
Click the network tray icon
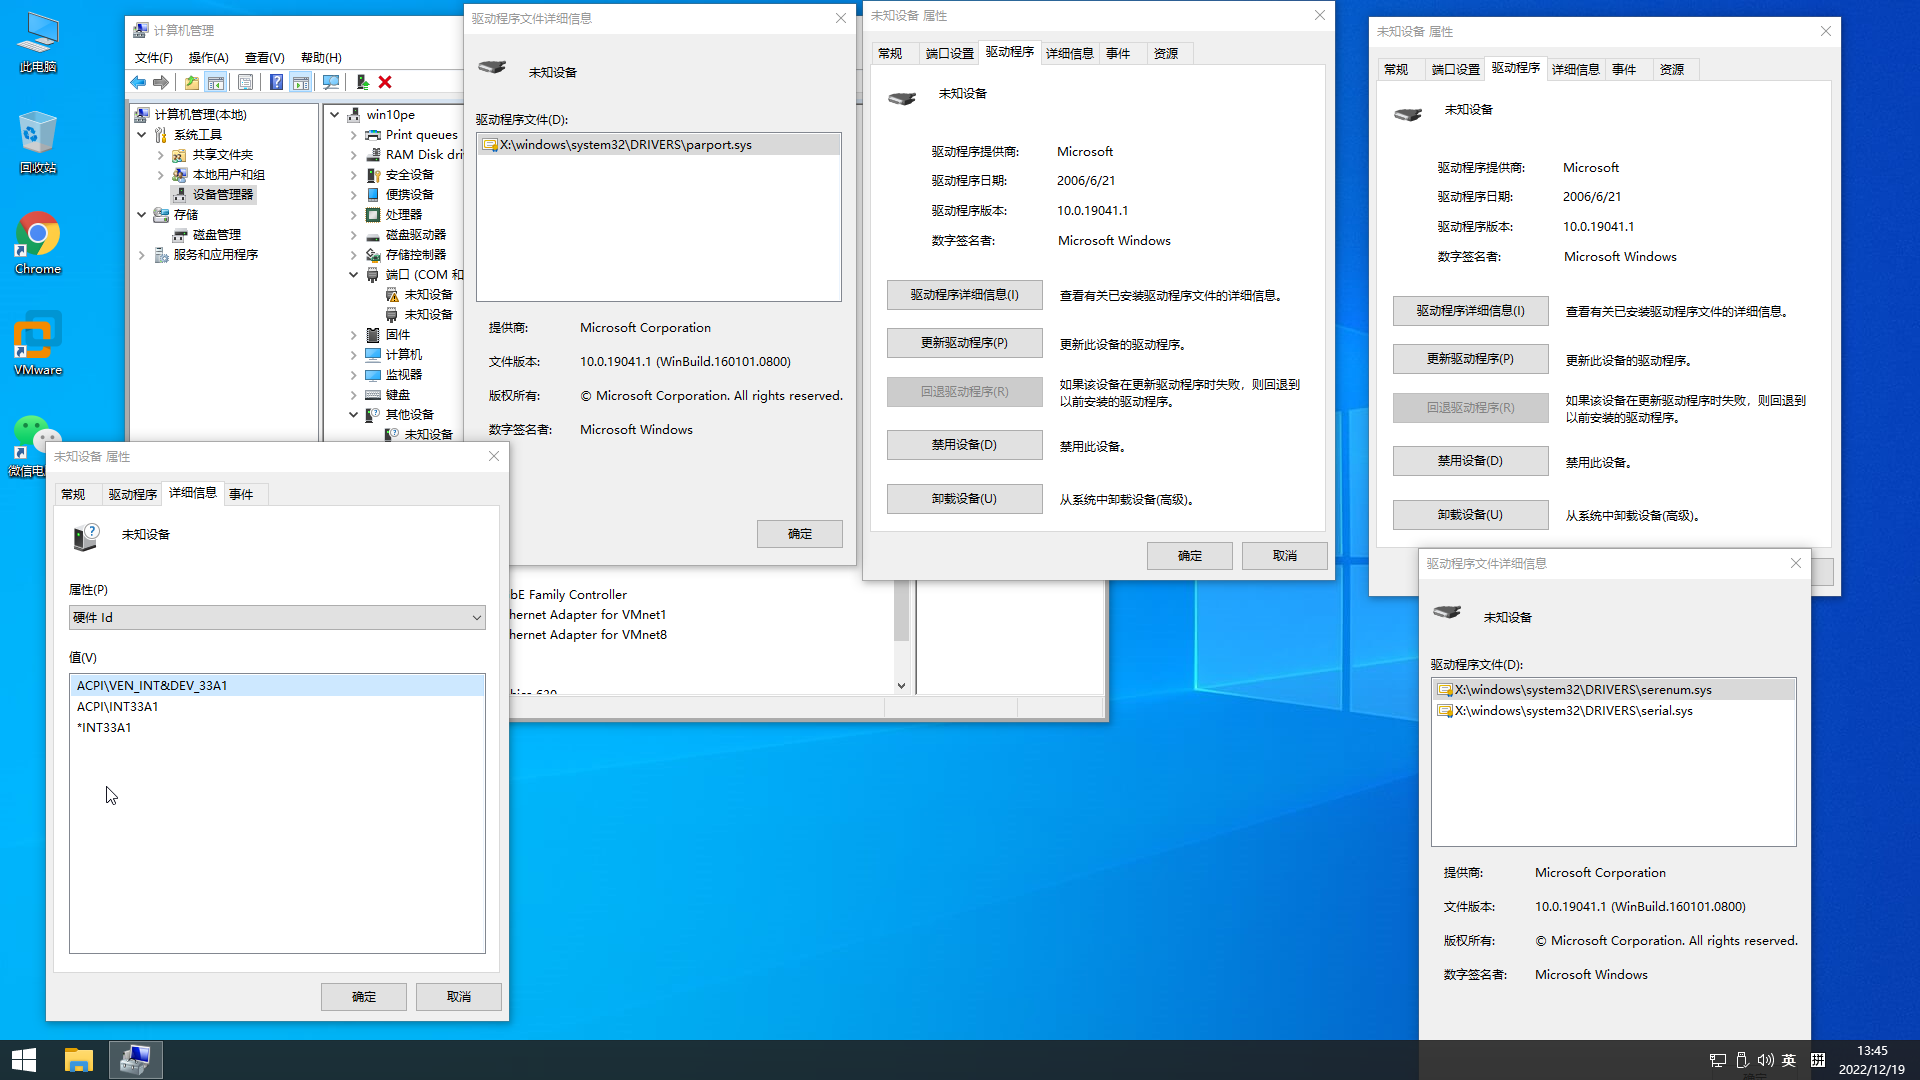(1718, 1060)
